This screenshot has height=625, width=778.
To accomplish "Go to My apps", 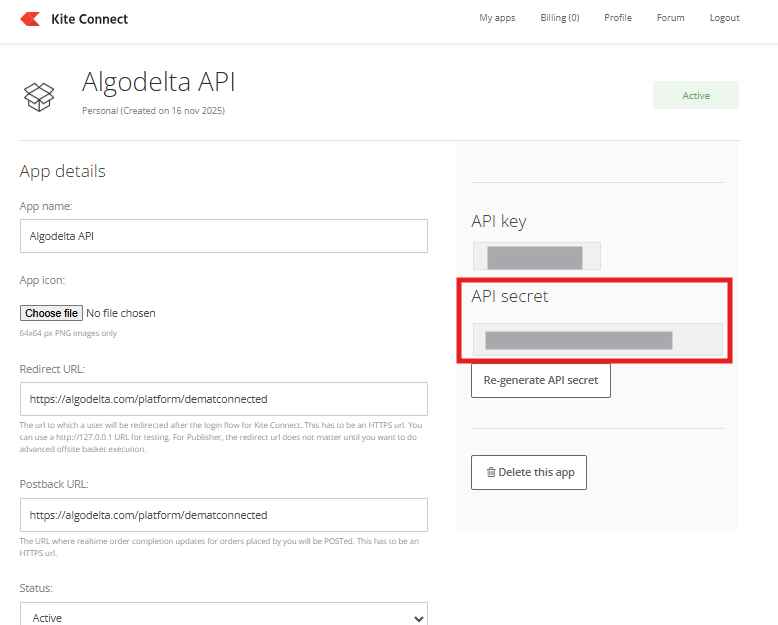I will [x=497, y=18].
